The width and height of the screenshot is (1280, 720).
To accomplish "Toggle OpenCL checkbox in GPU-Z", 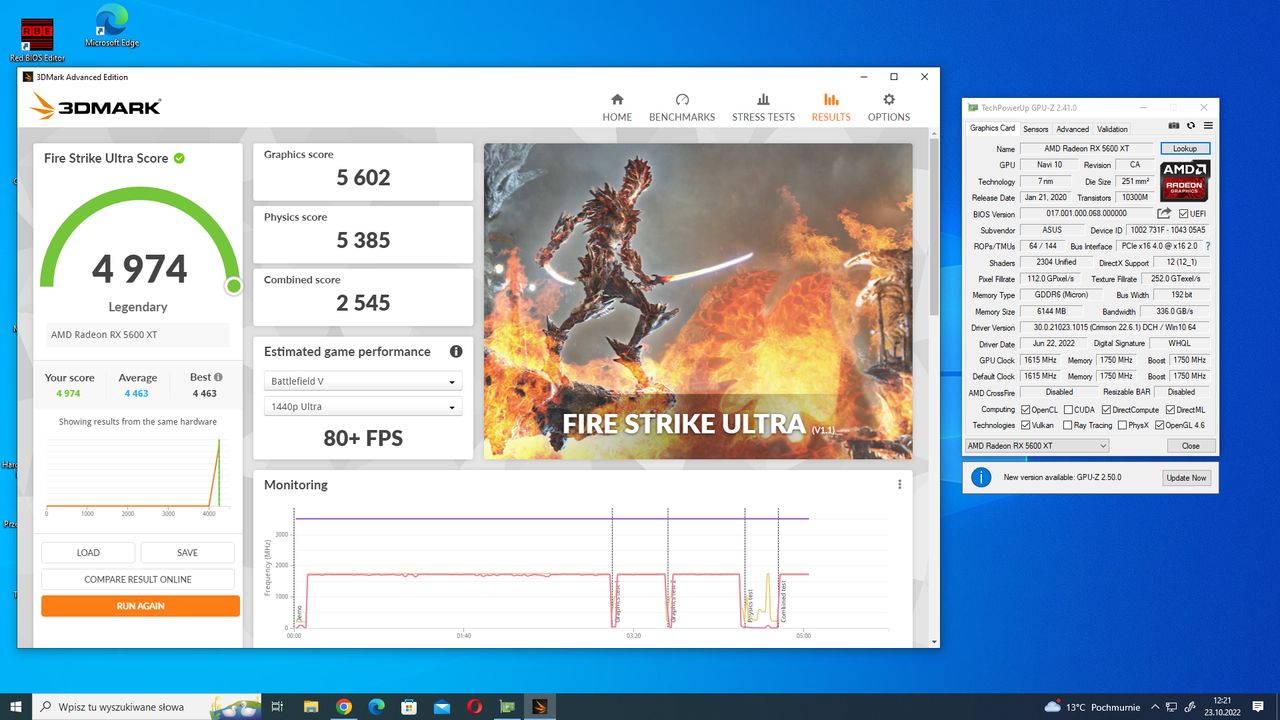I will tap(1025, 409).
